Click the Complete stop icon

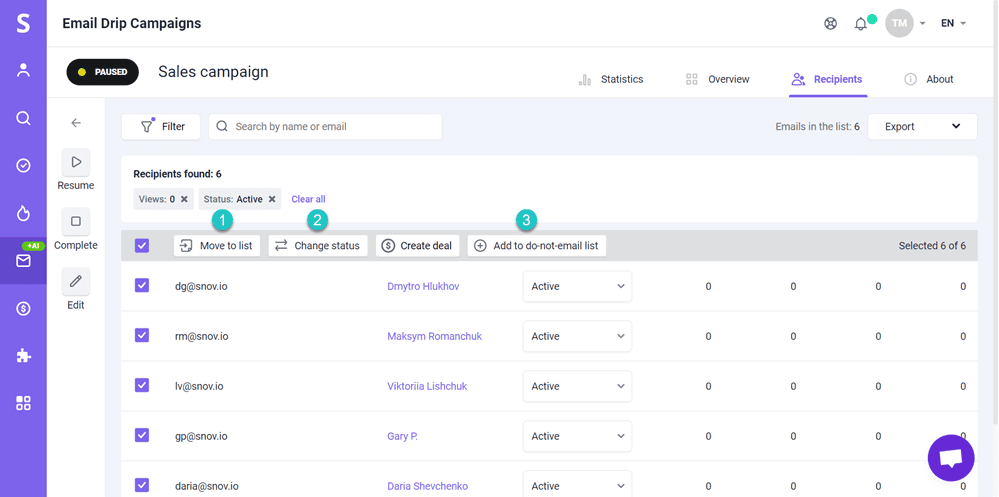tap(76, 222)
